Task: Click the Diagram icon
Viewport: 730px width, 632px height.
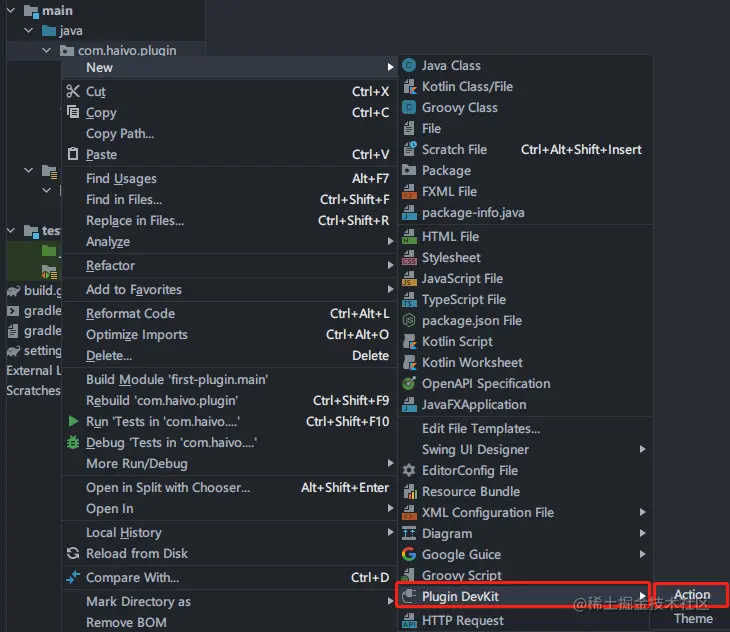Action: 409,533
